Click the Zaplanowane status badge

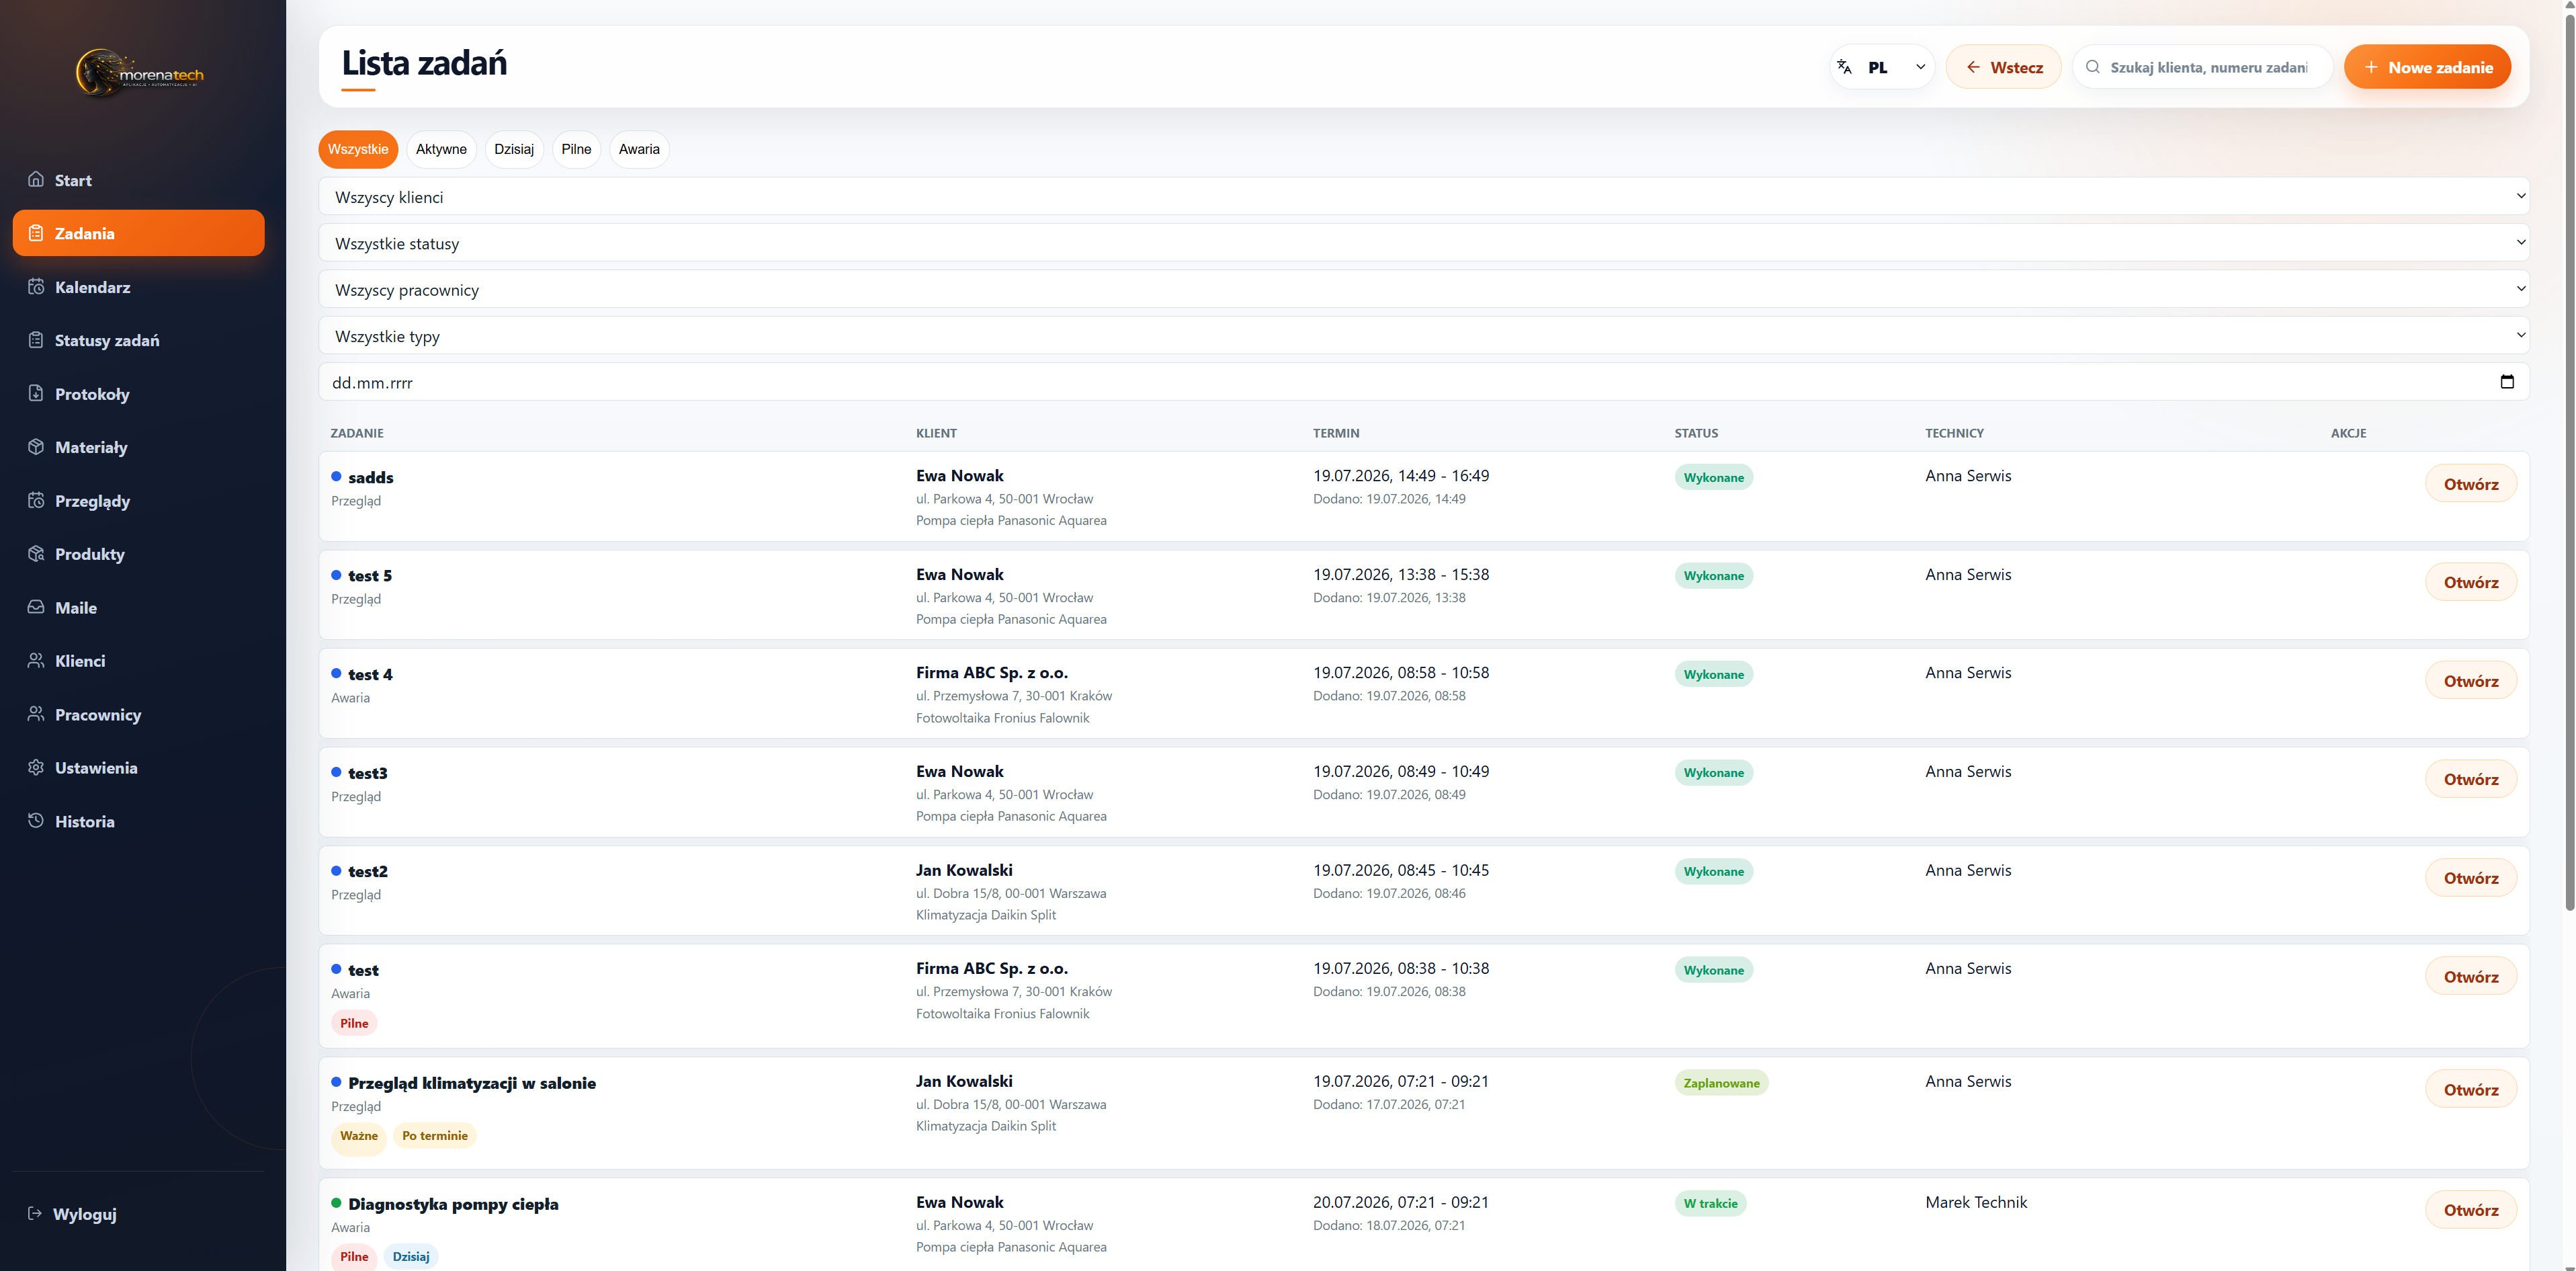click(x=1721, y=1083)
